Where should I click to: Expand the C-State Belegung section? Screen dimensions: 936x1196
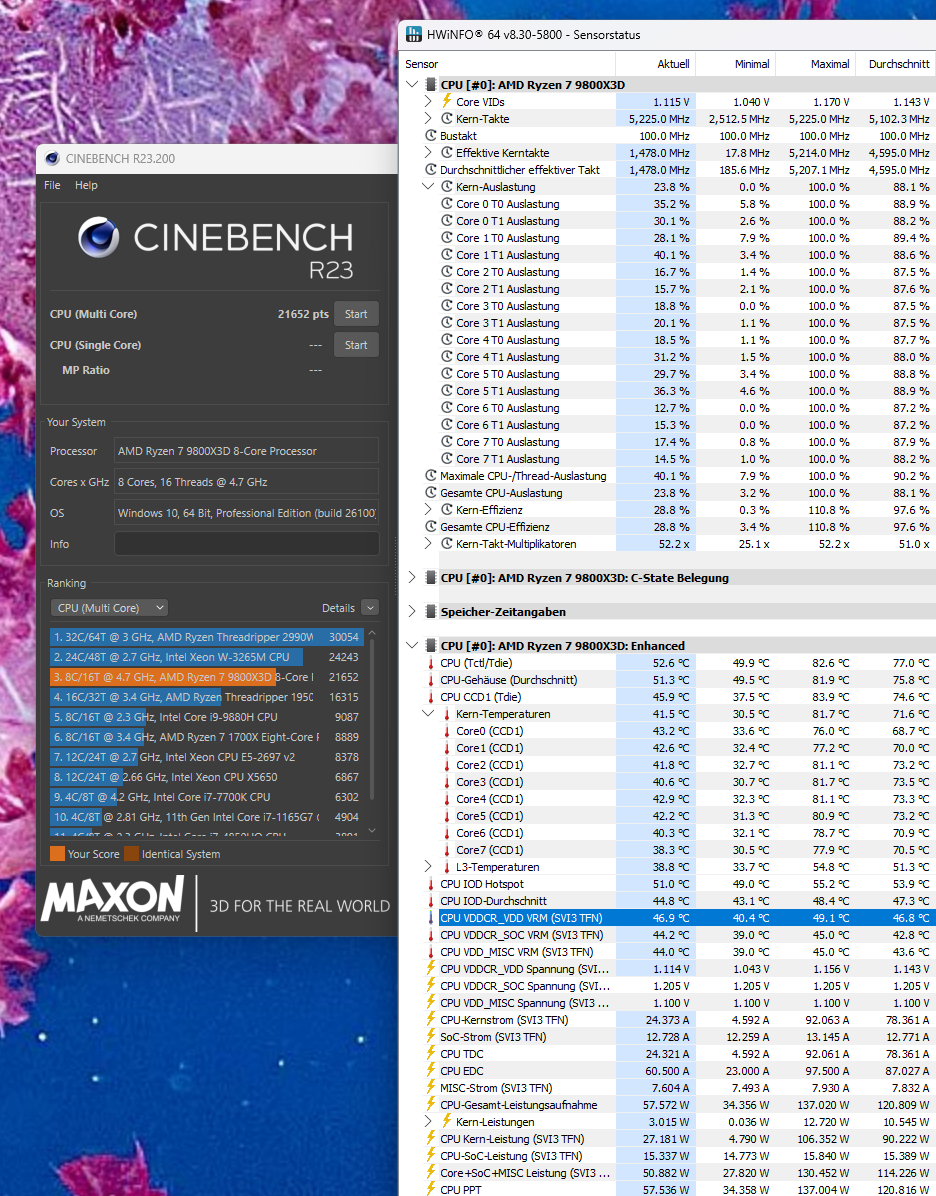click(x=412, y=577)
